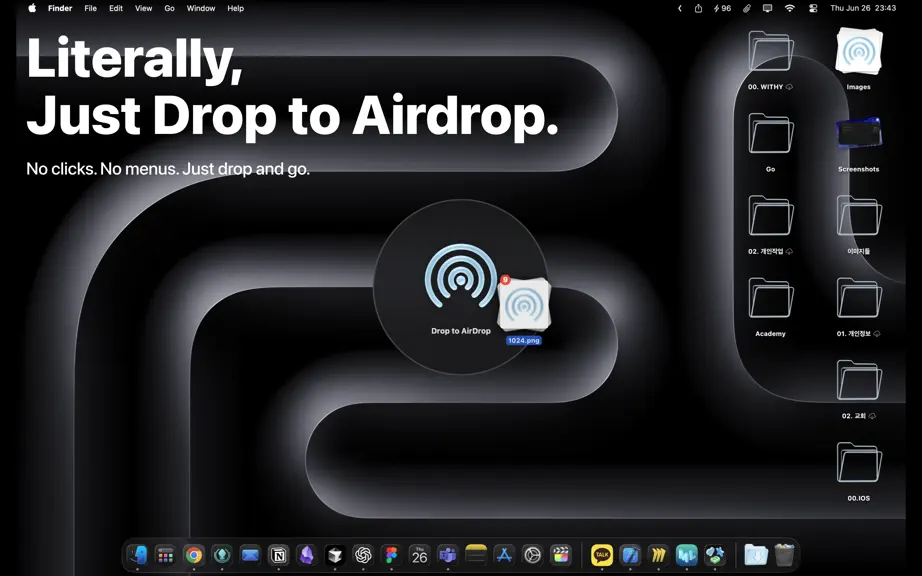
Task: Select the Academy folder on desktop
Action: pyautogui.click(x=770, y=306)
